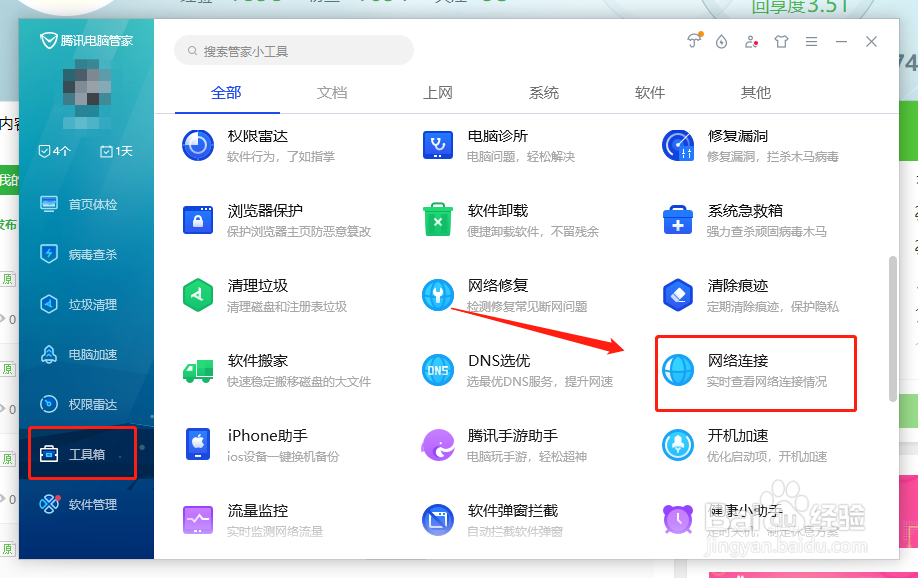Click the tool list vertical scrollbar
The height and width of the screenshot is (578, 918).
click(893, 328)
